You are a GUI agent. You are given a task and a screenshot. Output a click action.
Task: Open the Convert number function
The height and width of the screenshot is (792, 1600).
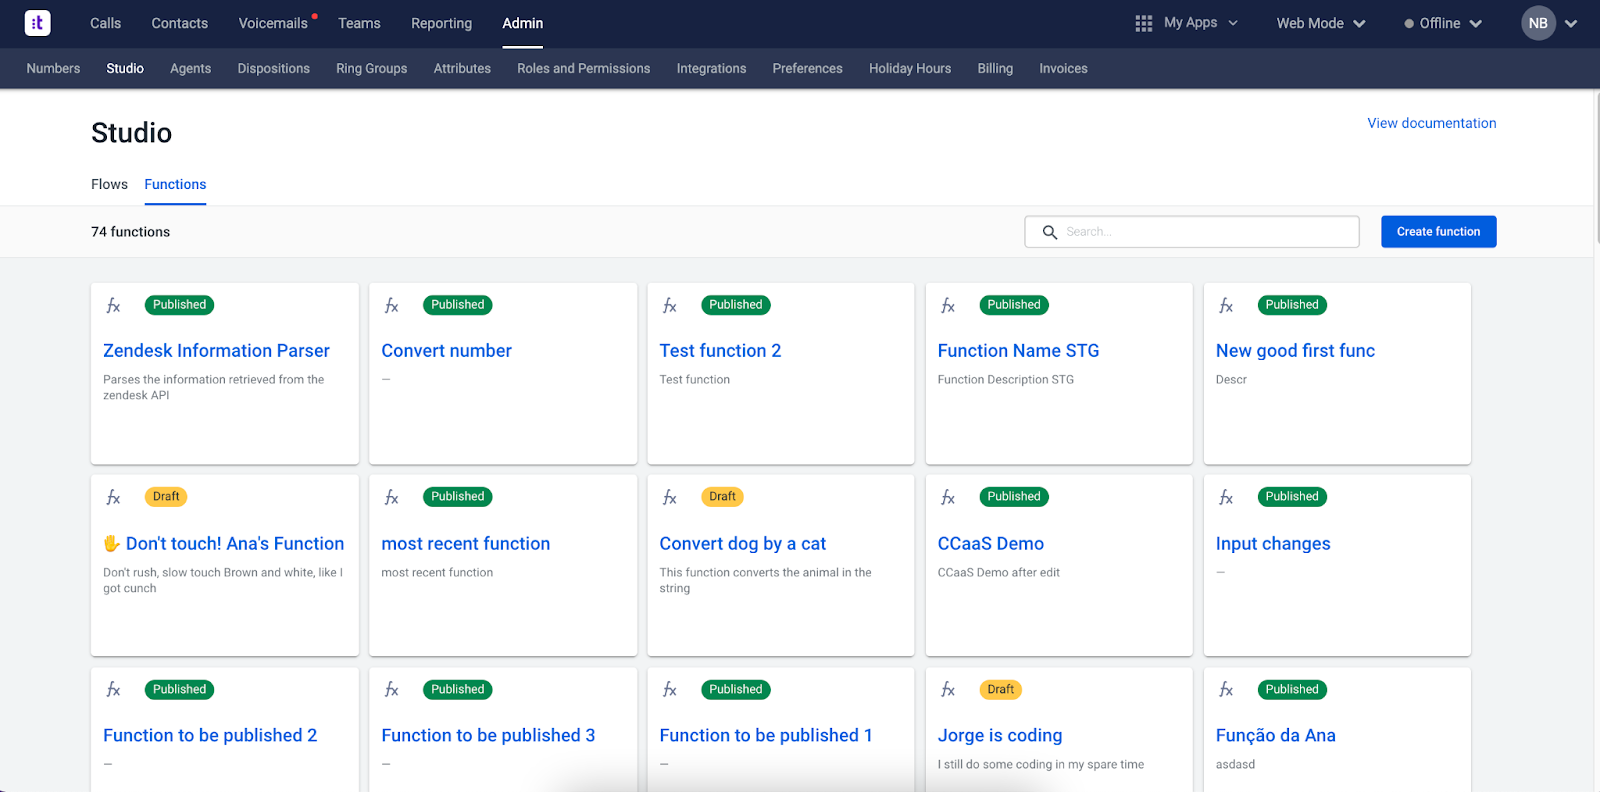[x=446, y=351]
